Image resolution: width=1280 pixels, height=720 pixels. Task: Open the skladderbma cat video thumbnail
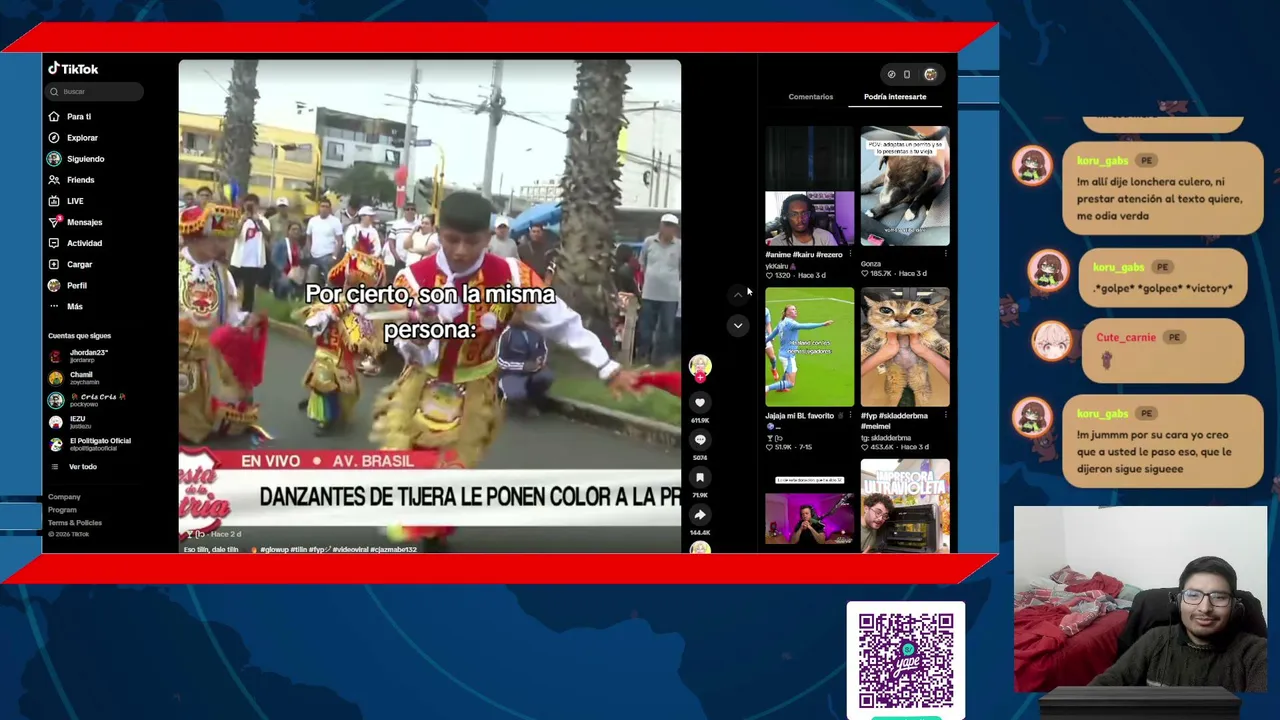click(x=905, y=347)
